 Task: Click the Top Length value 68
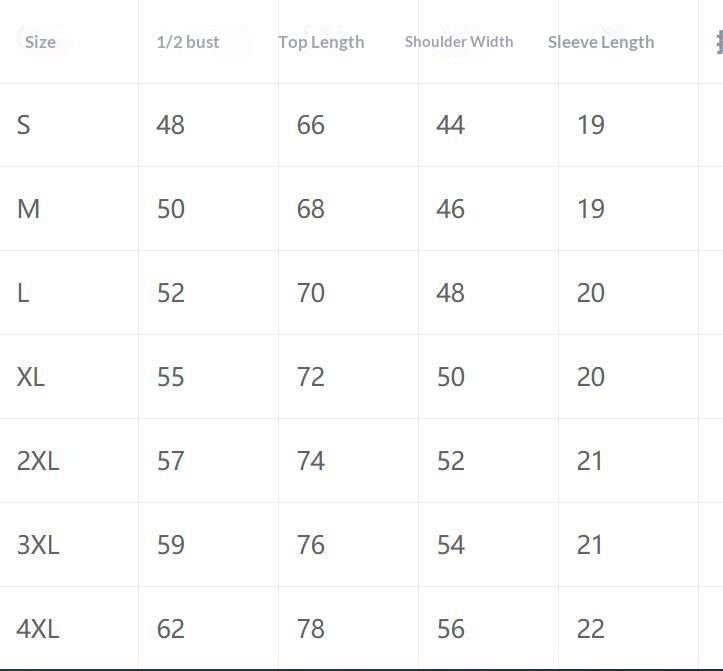(x=311, y=209)
